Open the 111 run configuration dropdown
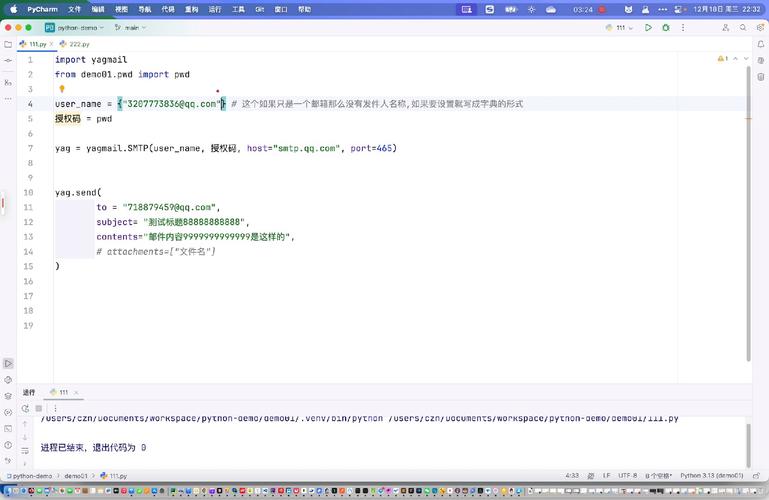 (620, 28)
